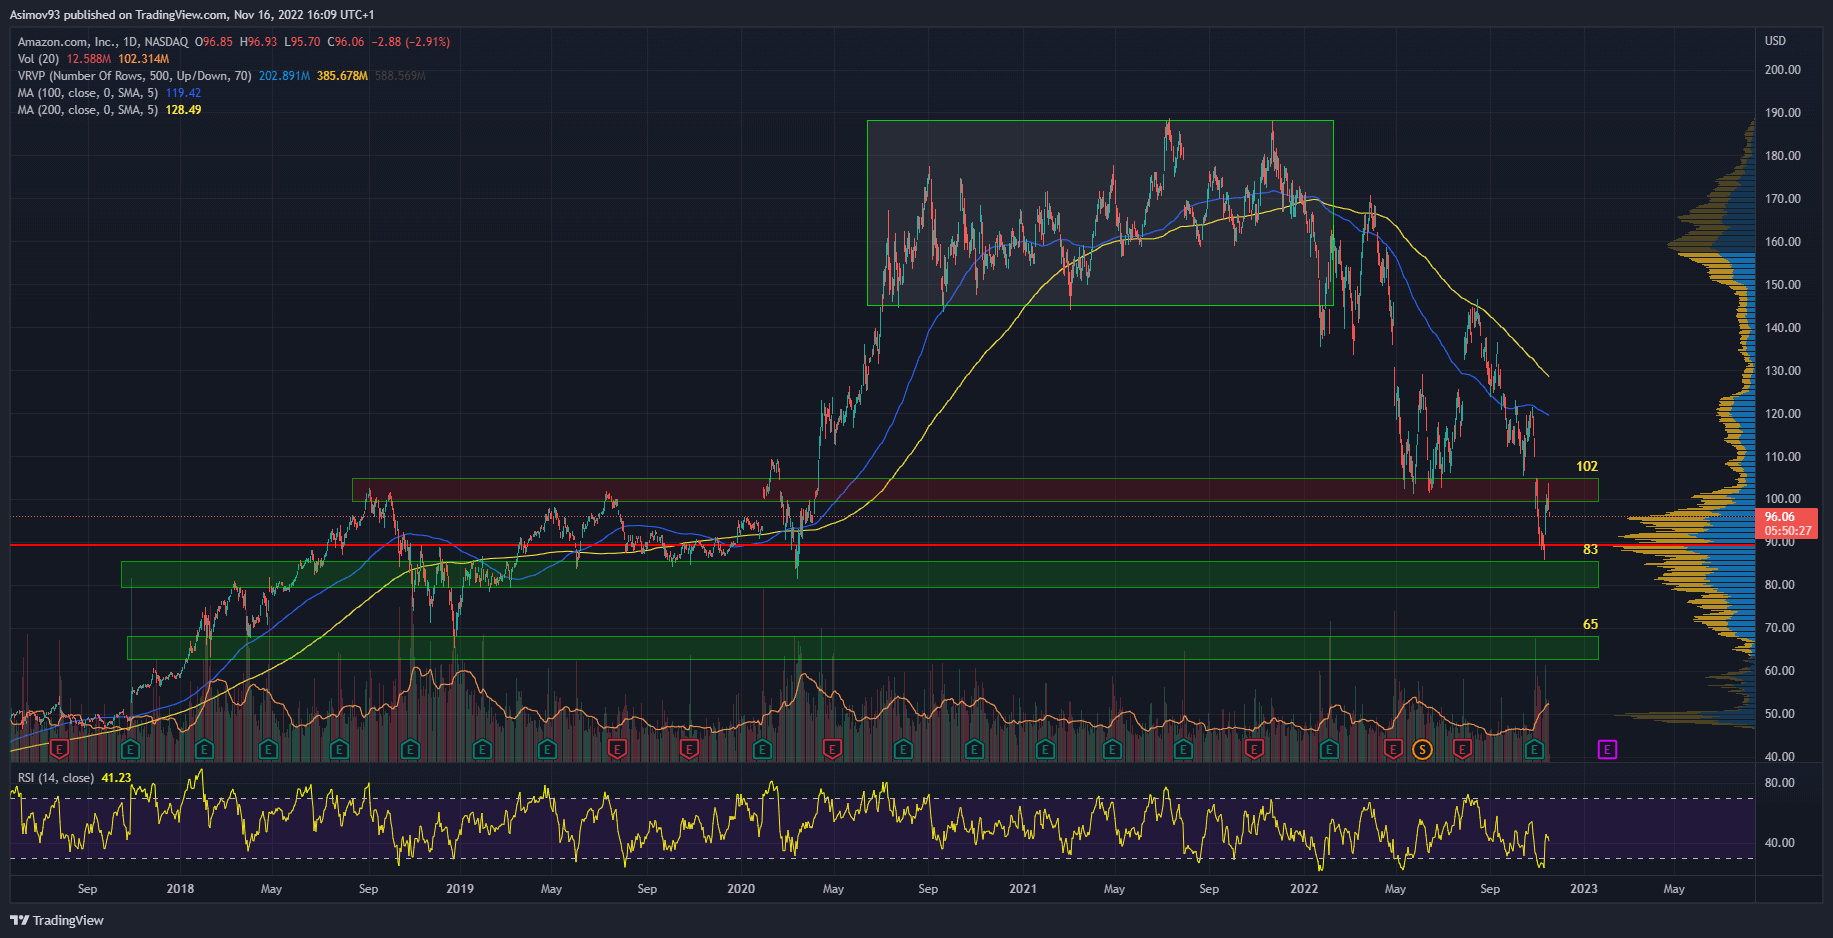Click the purple upcoming earnings E marker

pyautogui.click(x=1607, y=749)
